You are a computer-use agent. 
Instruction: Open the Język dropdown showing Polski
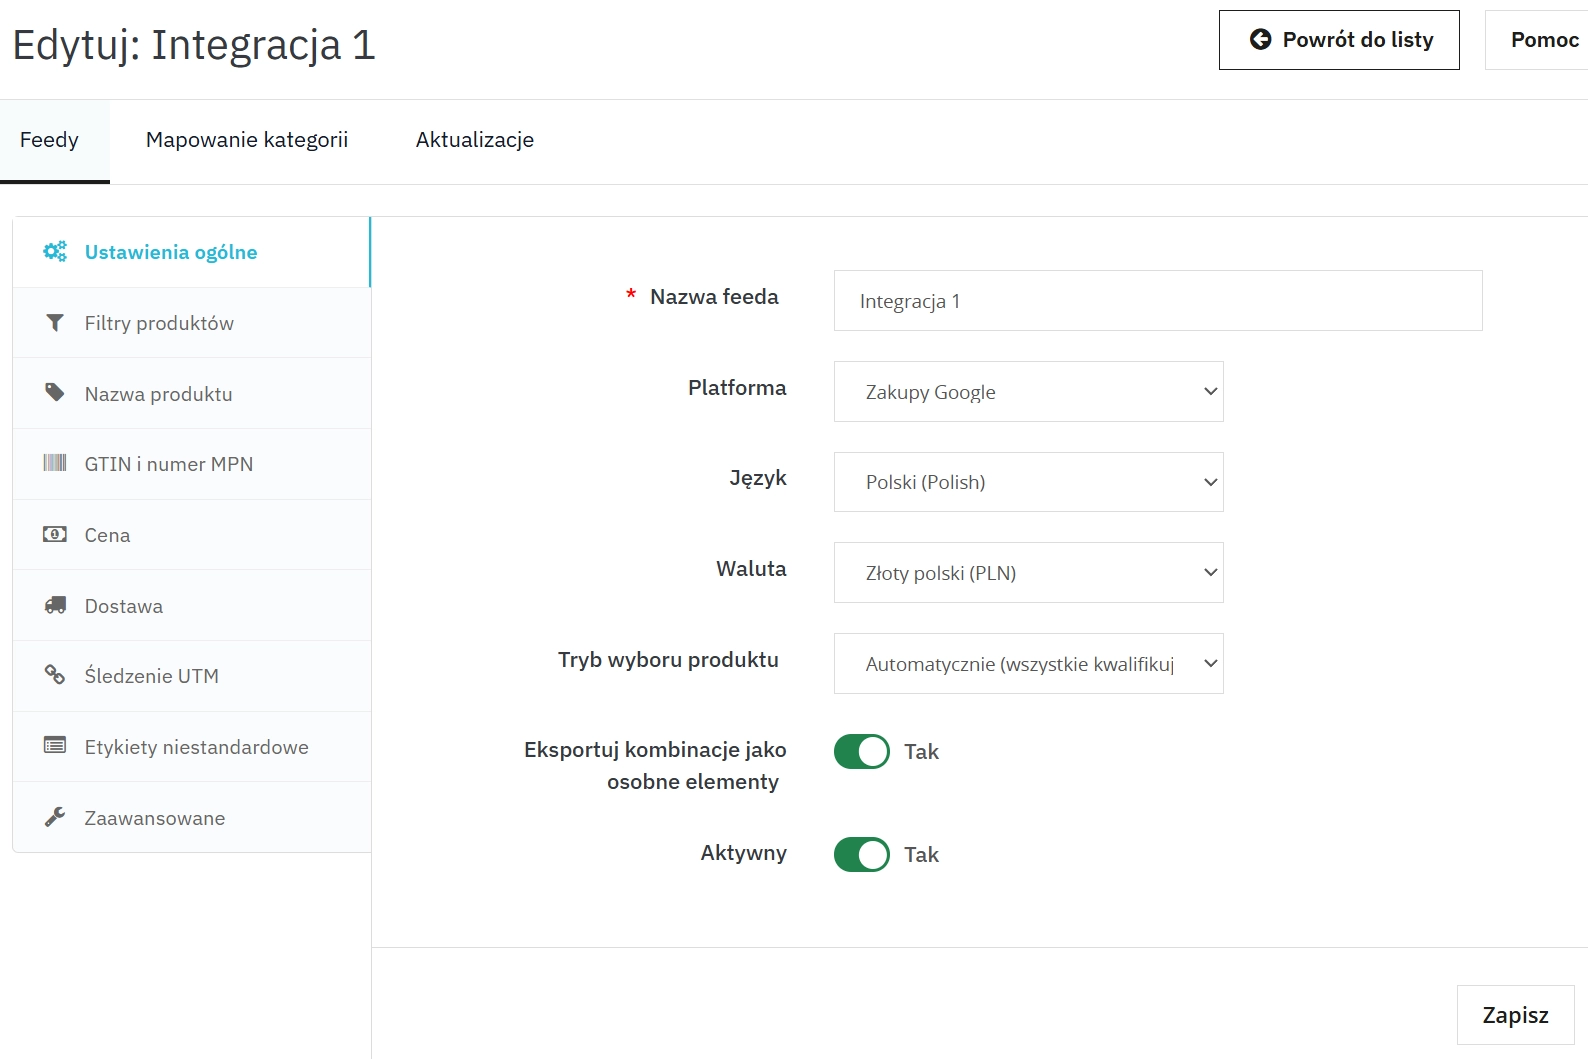pos(1028,482)
